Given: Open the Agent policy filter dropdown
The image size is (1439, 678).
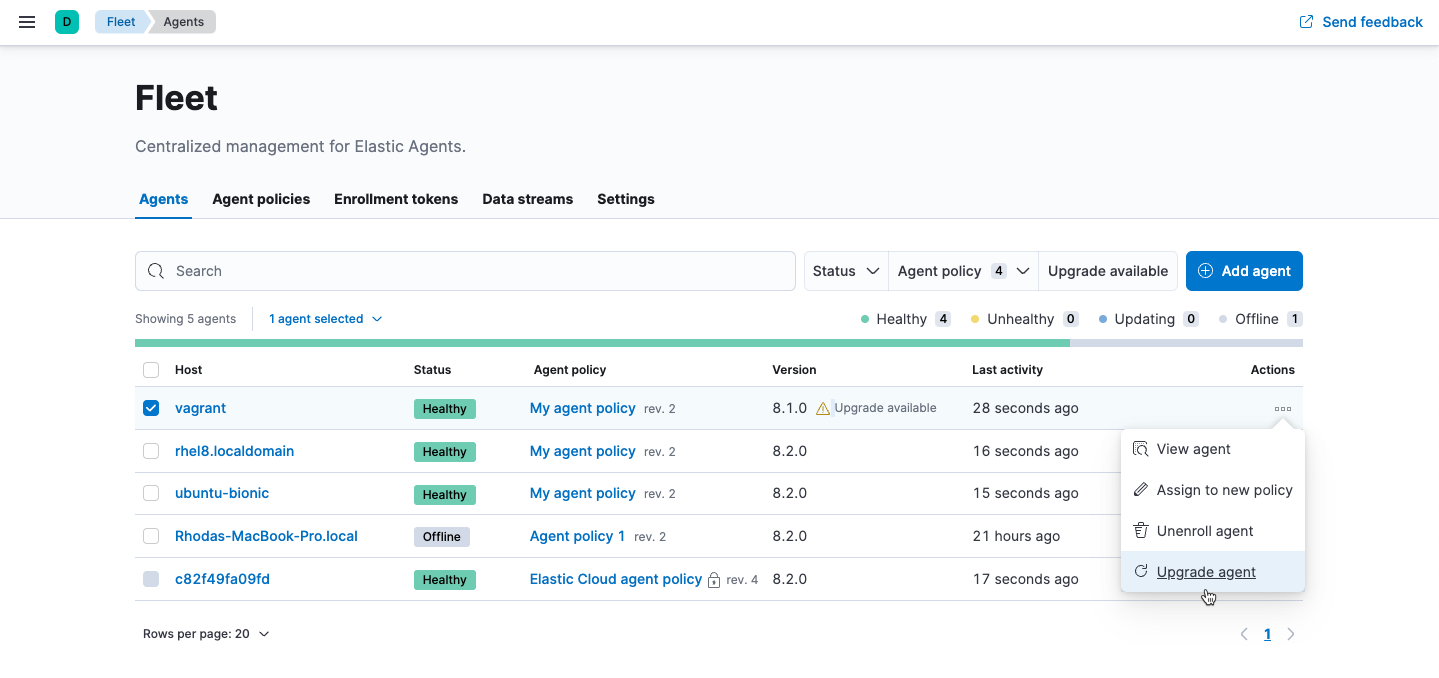Looking at the screenshot, I should (x=960, y=270).
